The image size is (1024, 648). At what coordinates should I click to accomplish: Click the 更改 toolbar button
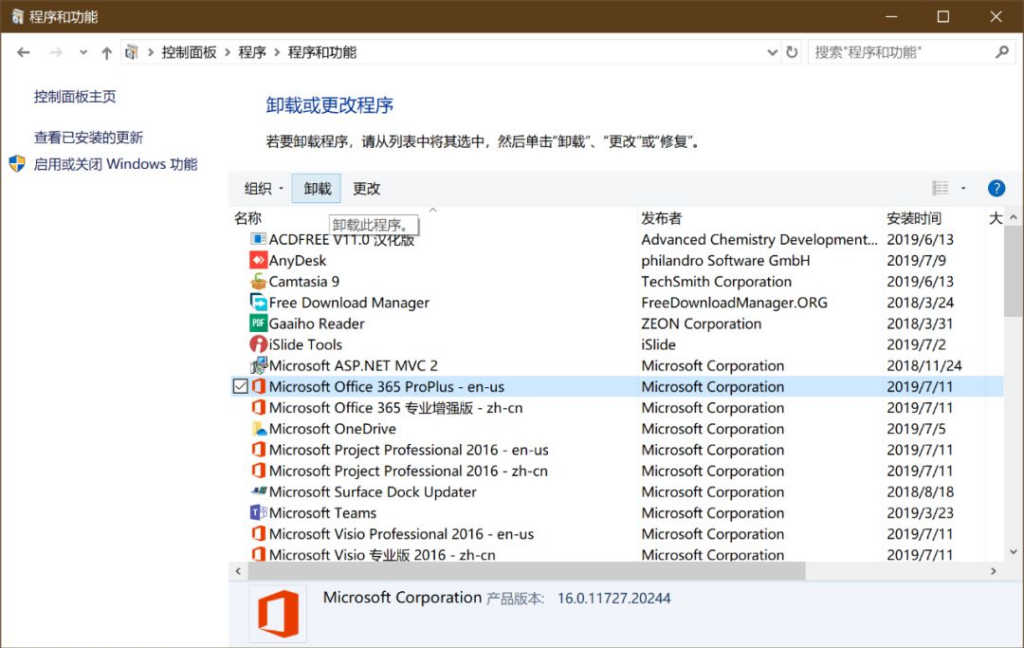[x=366, y=189]
